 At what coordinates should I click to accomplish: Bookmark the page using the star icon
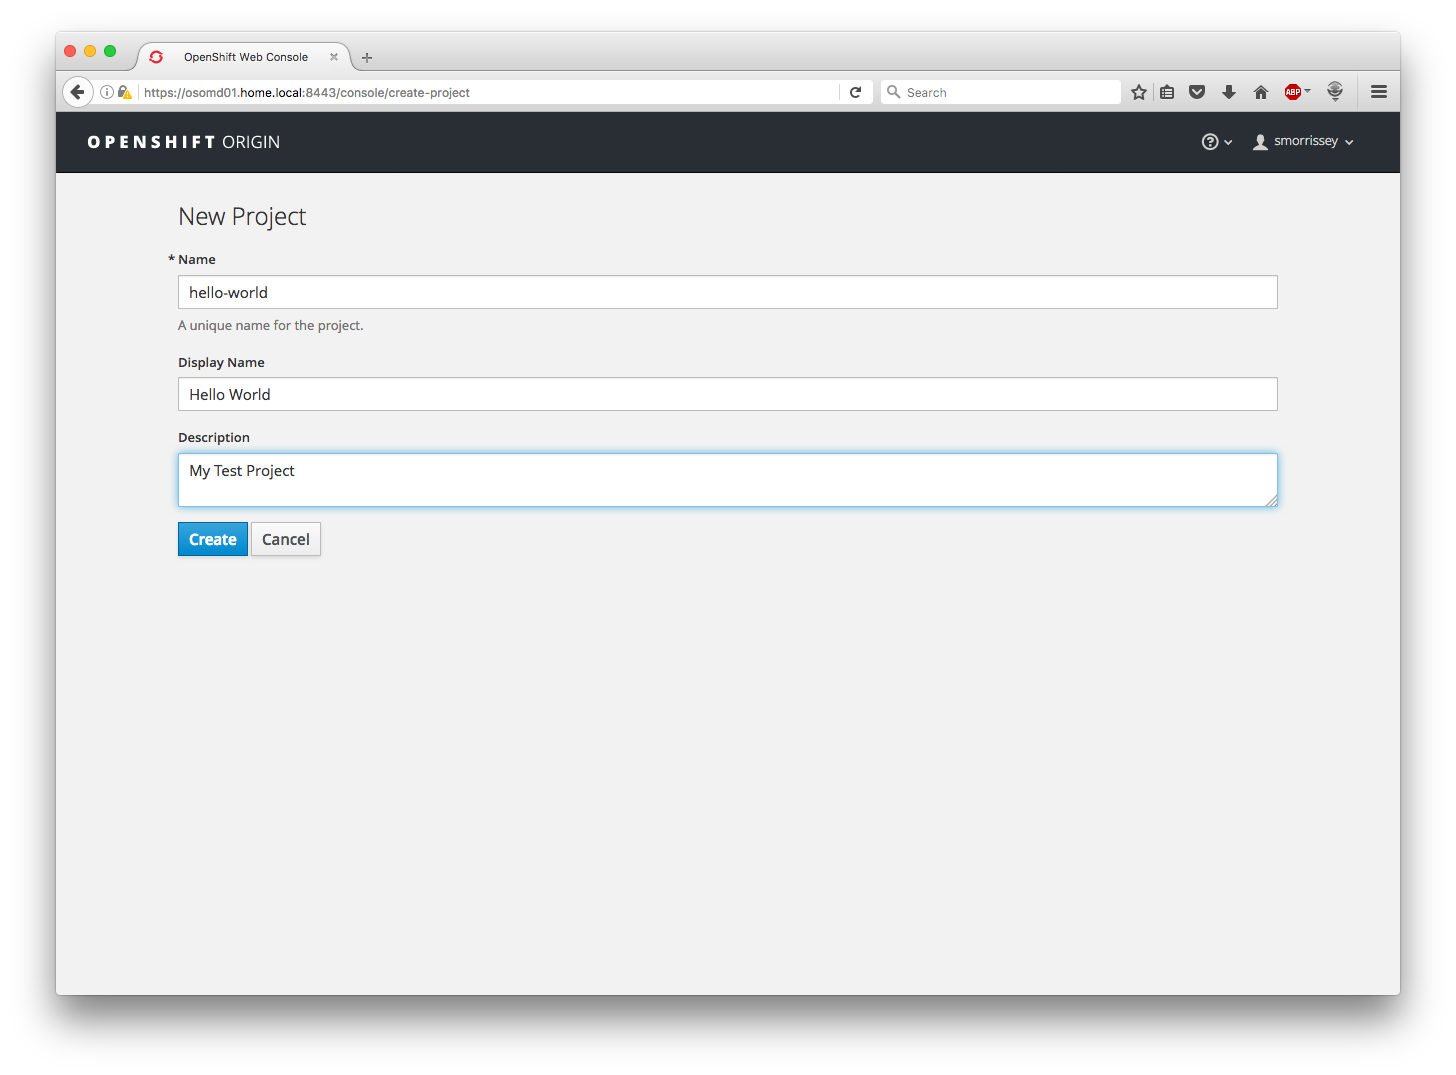(1138, 91)
